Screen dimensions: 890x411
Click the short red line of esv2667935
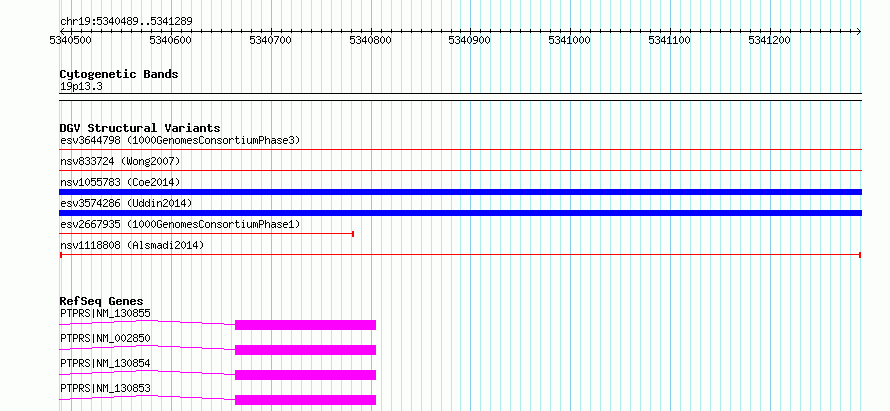tap(207, 233)
